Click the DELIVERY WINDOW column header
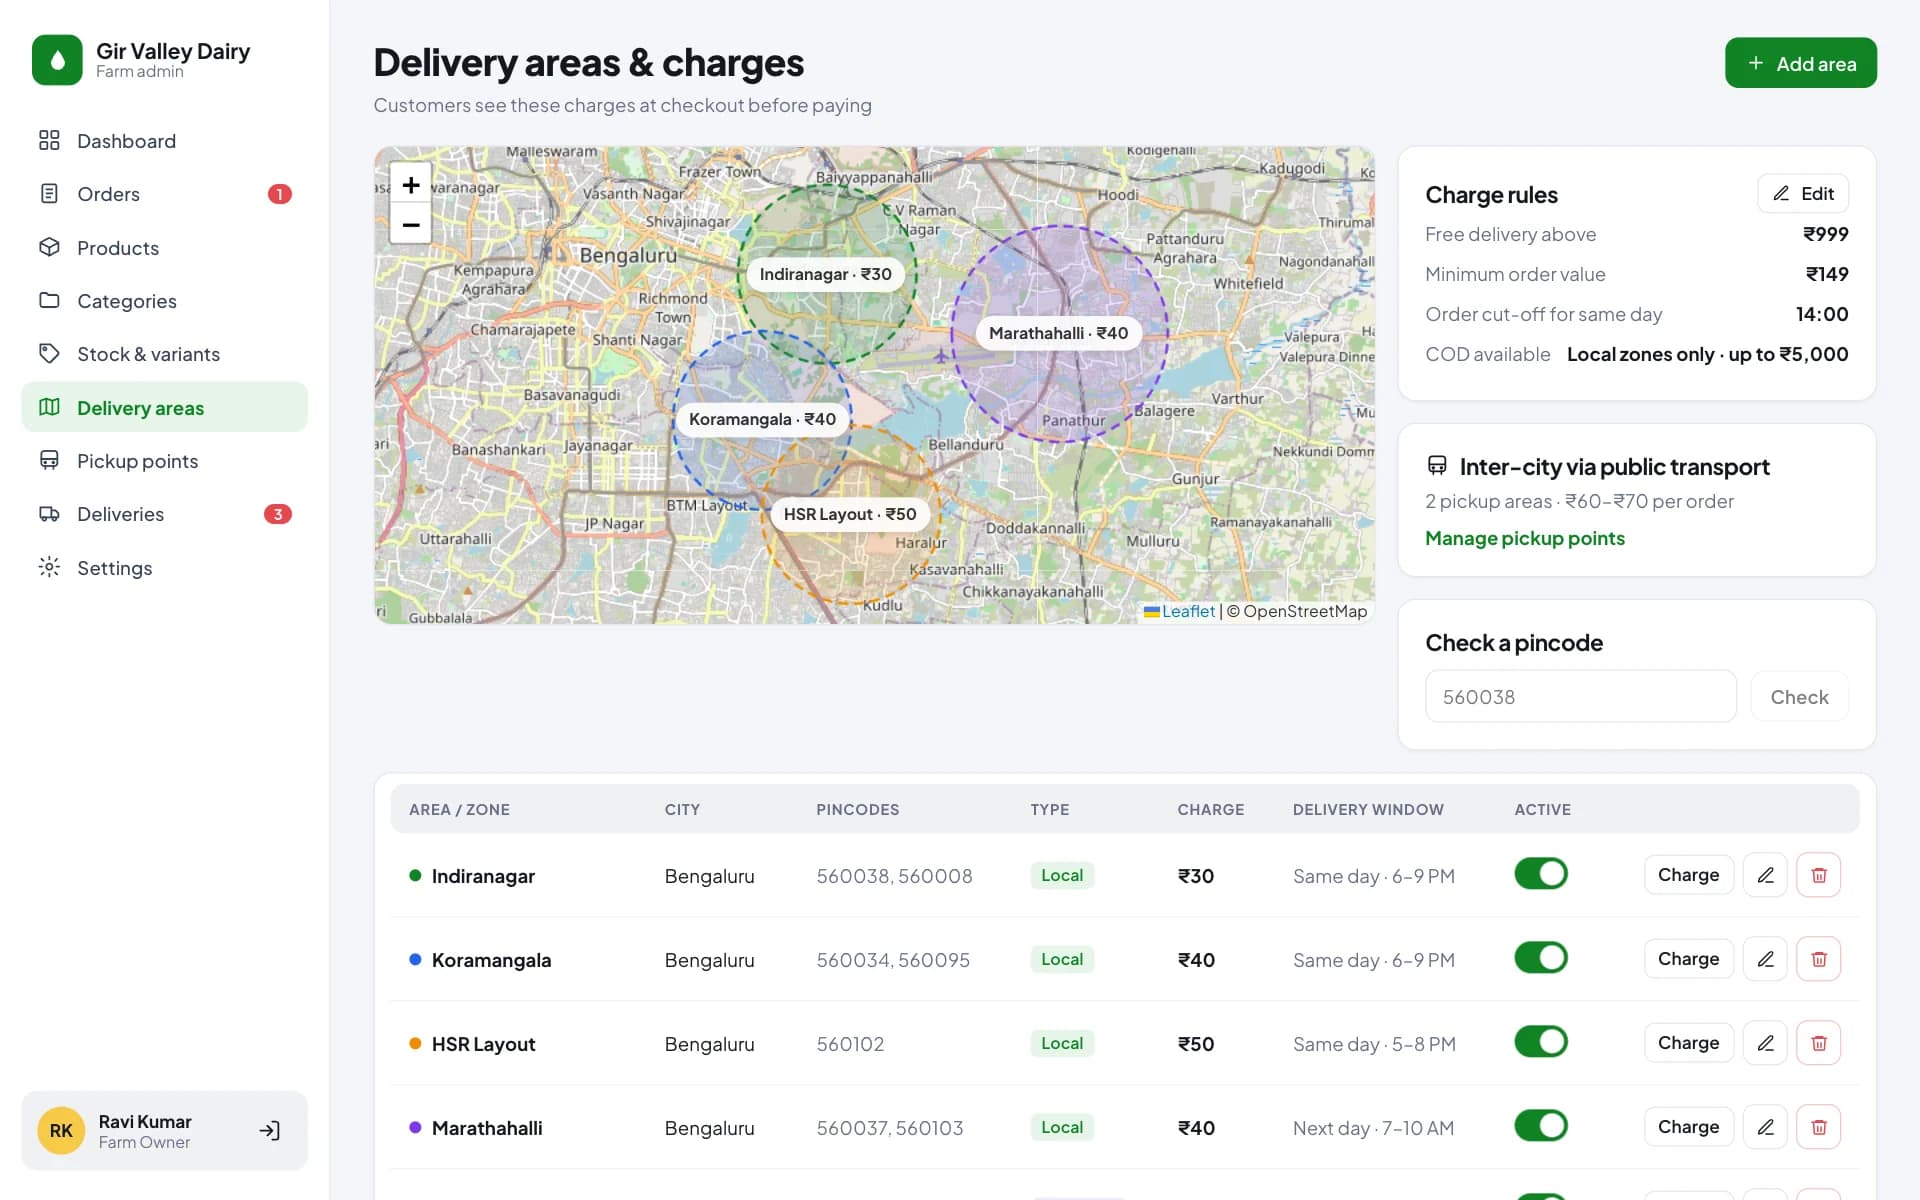Image resolution: width=1920 pixels, height=1200 pixels. [1368, 809]
